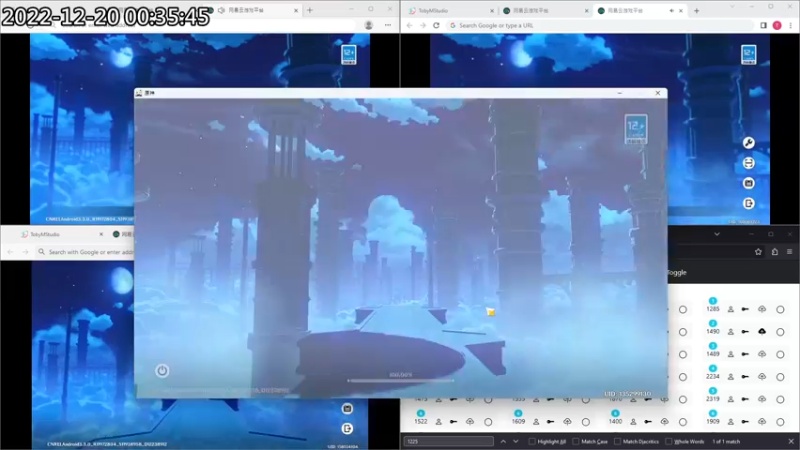Click the UID text in front game window
This screenshot has width=800, height=450.
(x=628, y=394)
